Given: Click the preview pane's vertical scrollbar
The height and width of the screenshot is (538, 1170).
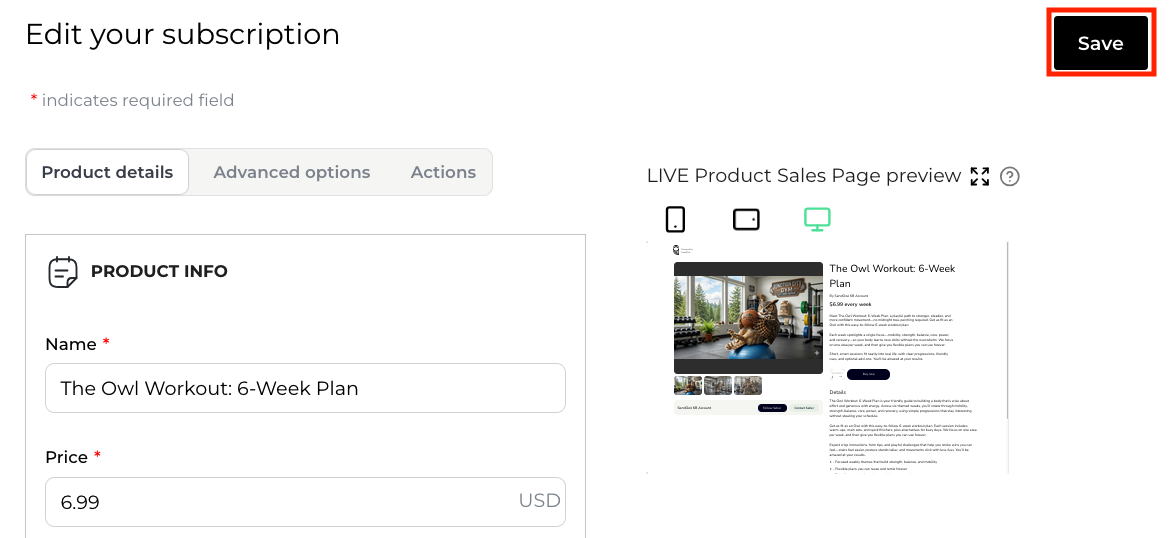Looking at the screenshot, I should pyautogui.click(x=1007, y=350).
